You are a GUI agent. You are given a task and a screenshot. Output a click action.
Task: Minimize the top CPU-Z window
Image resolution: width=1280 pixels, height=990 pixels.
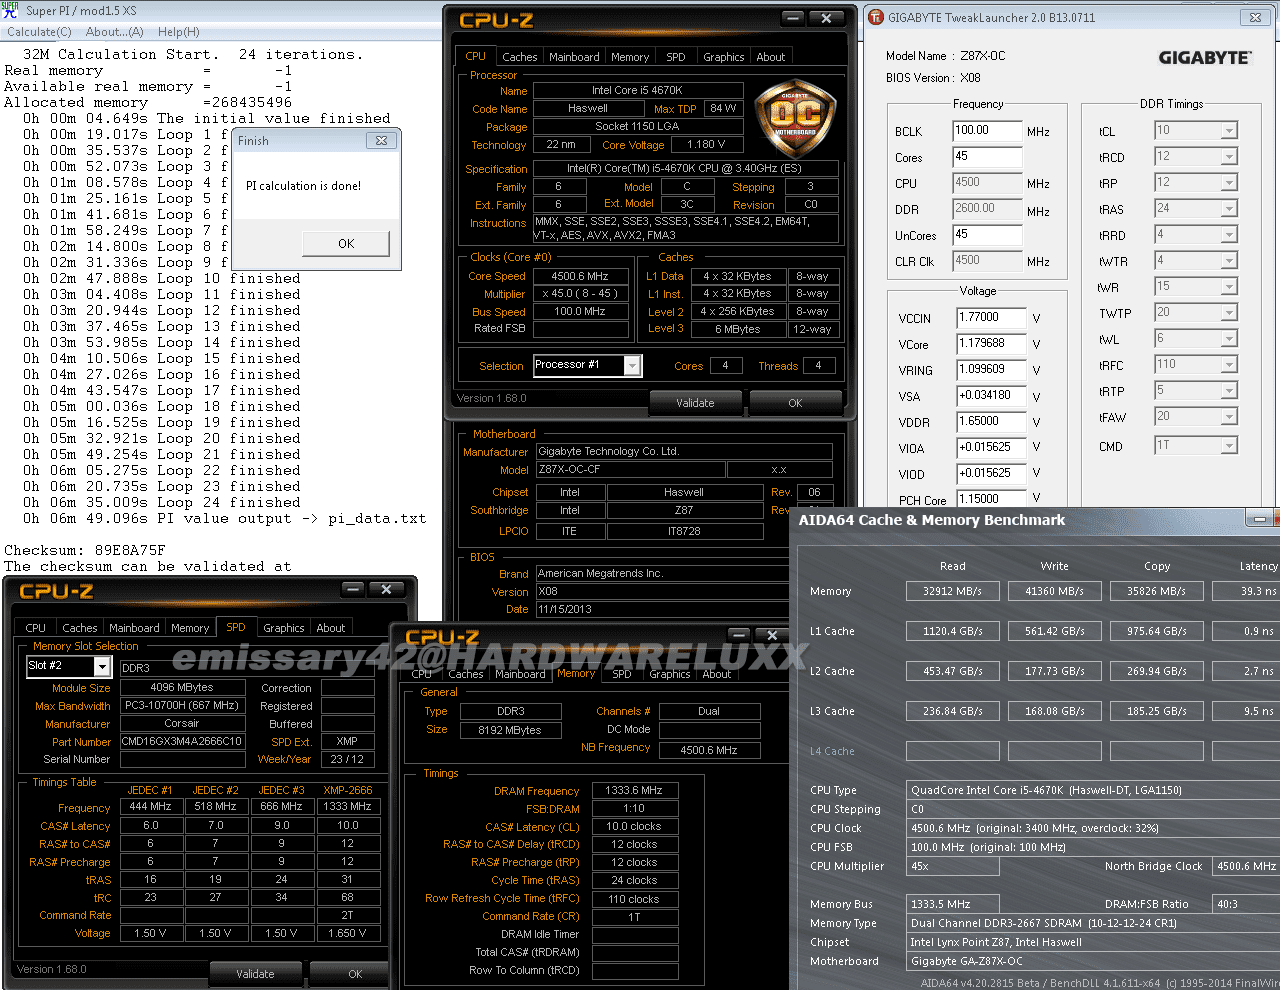pos(793,18)
